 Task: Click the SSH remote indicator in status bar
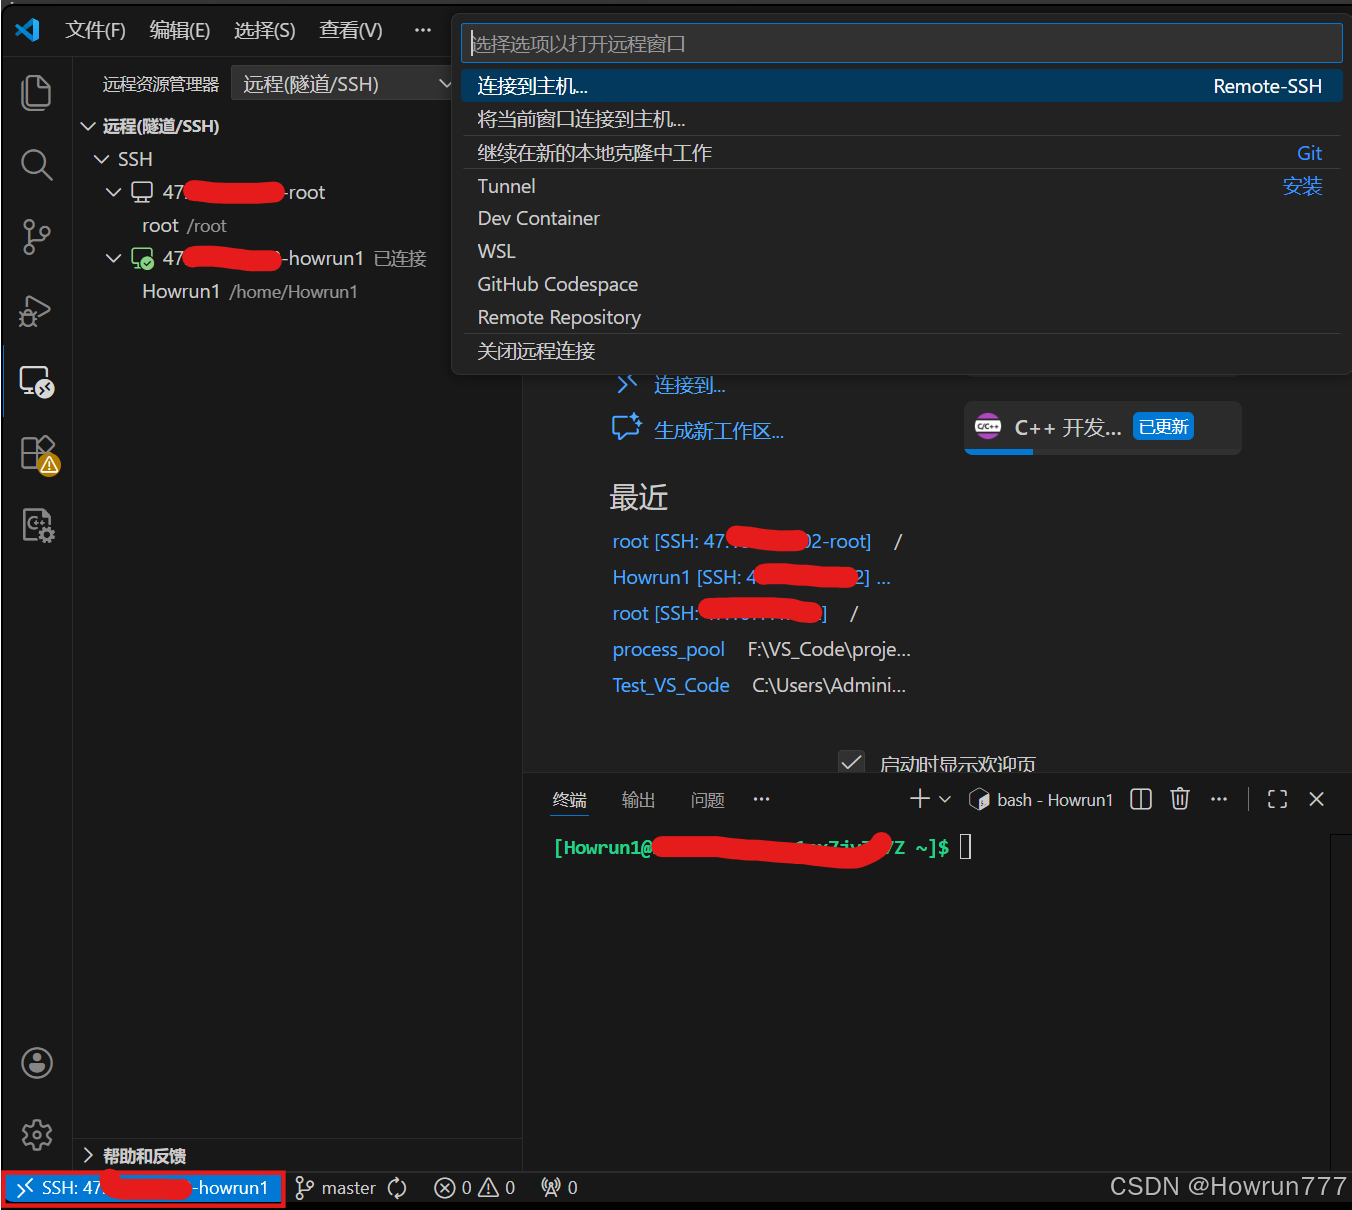point(144,1188)
